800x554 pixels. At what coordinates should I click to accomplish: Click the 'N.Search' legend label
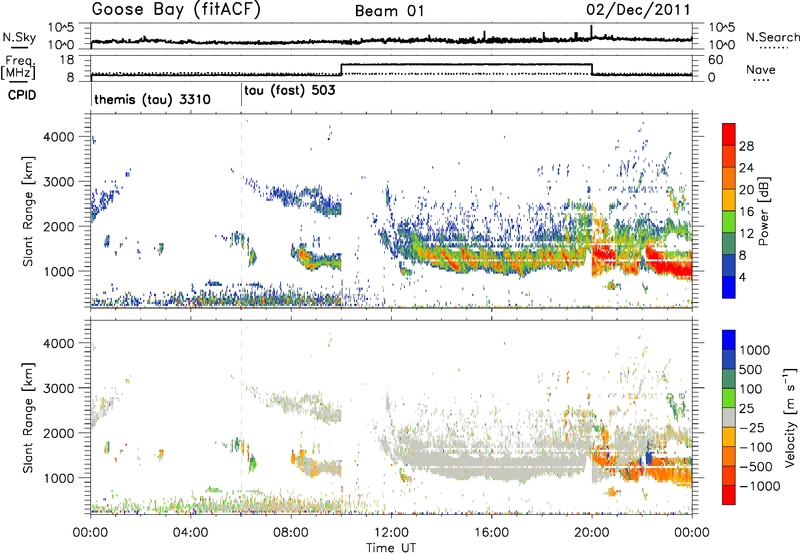pyautogui.click(x=772, y=37)
